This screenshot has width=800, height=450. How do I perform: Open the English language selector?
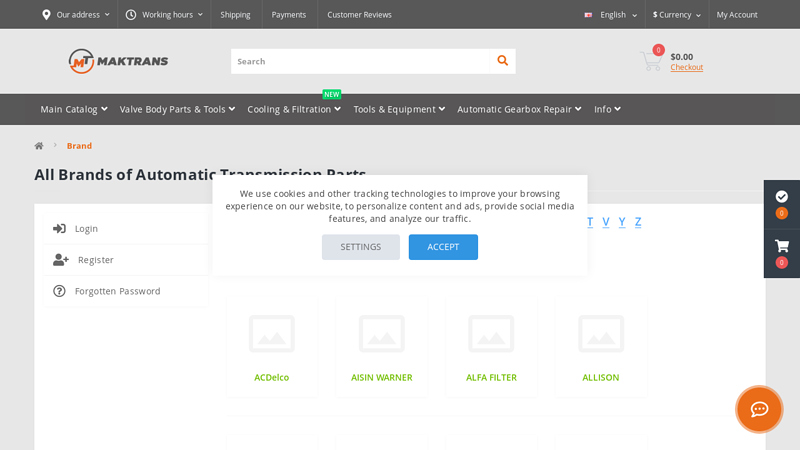coord(611,15)
